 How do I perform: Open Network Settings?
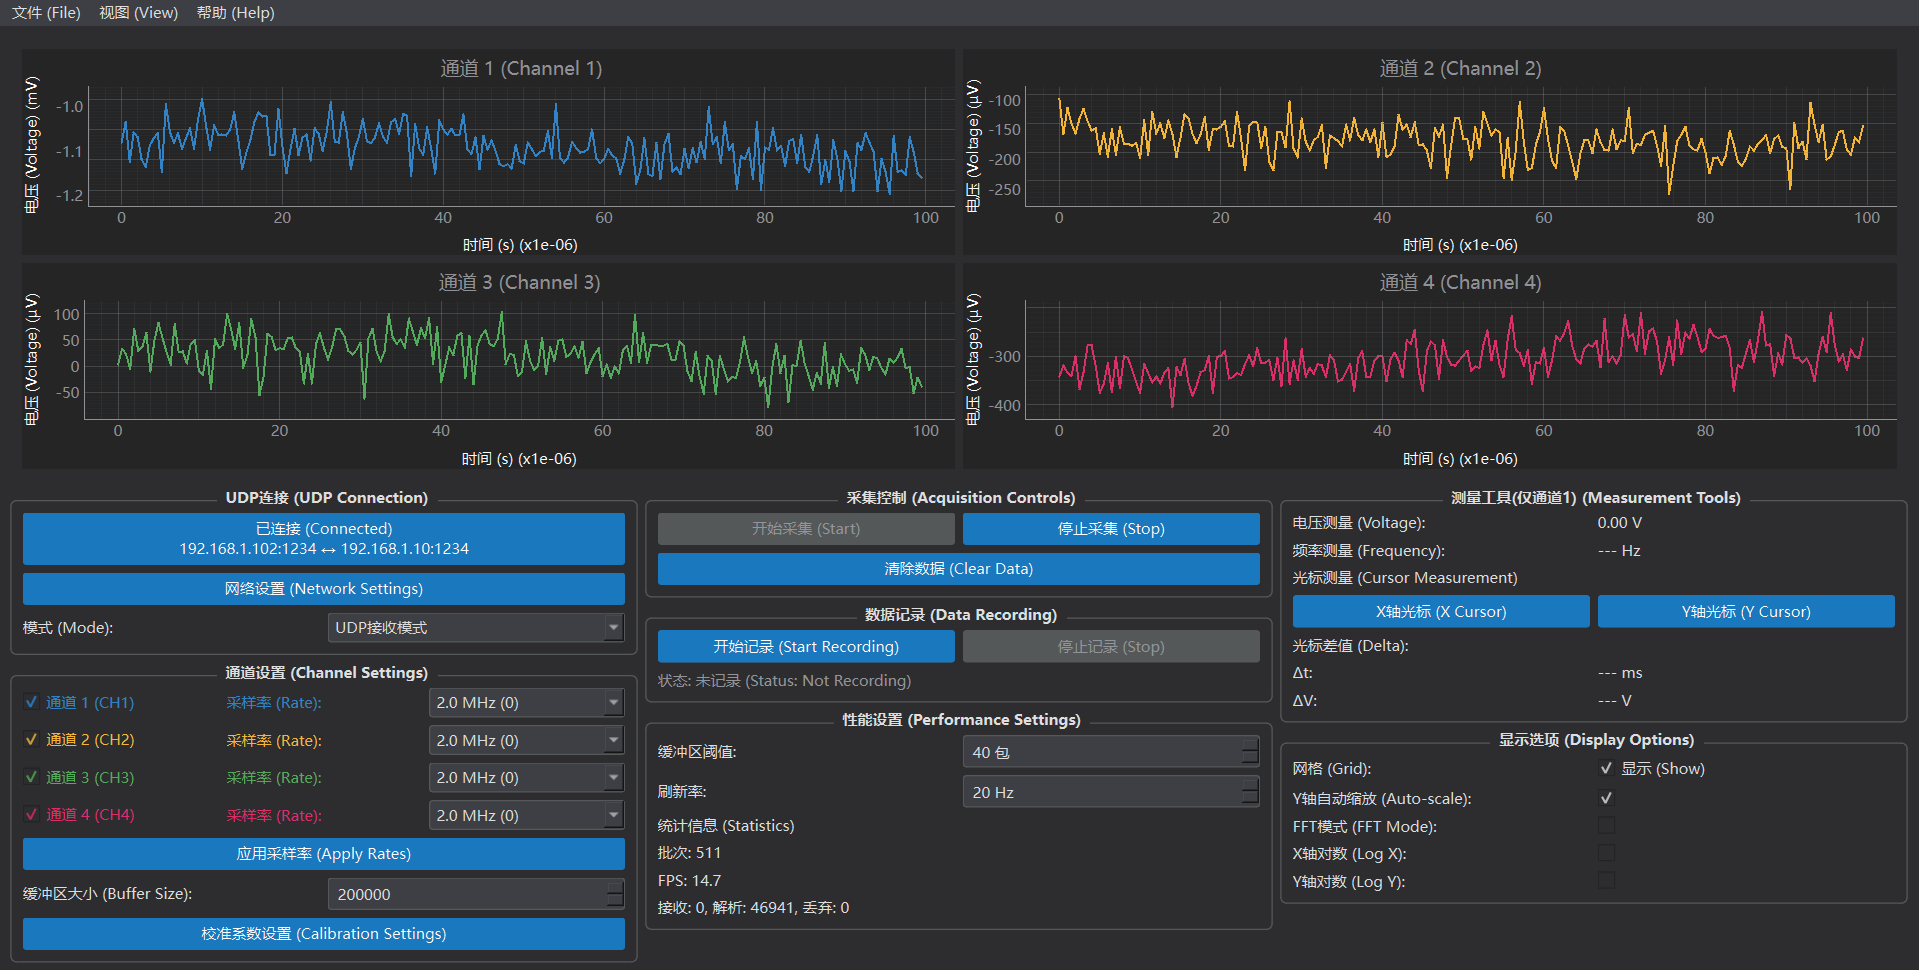click(x=323, y=589)
